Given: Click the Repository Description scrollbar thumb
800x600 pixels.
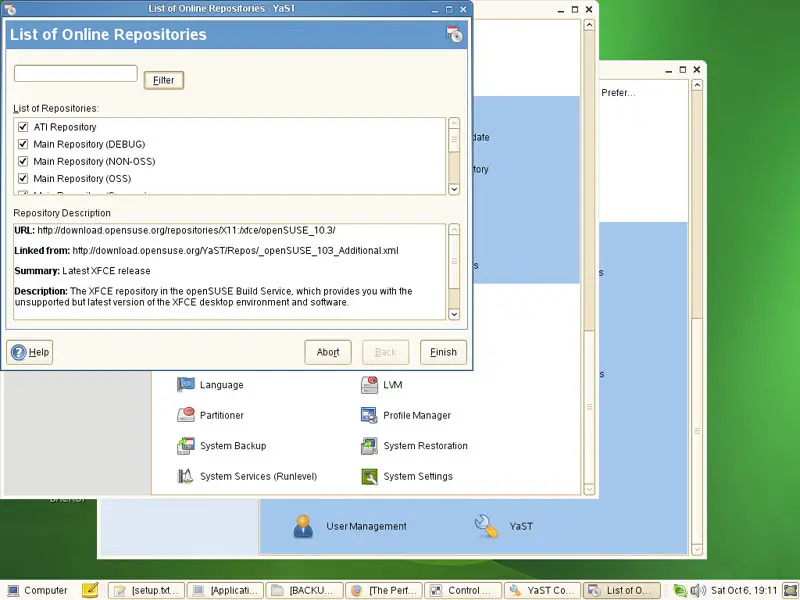Looking at the screenshot, I should coord(454,262).
